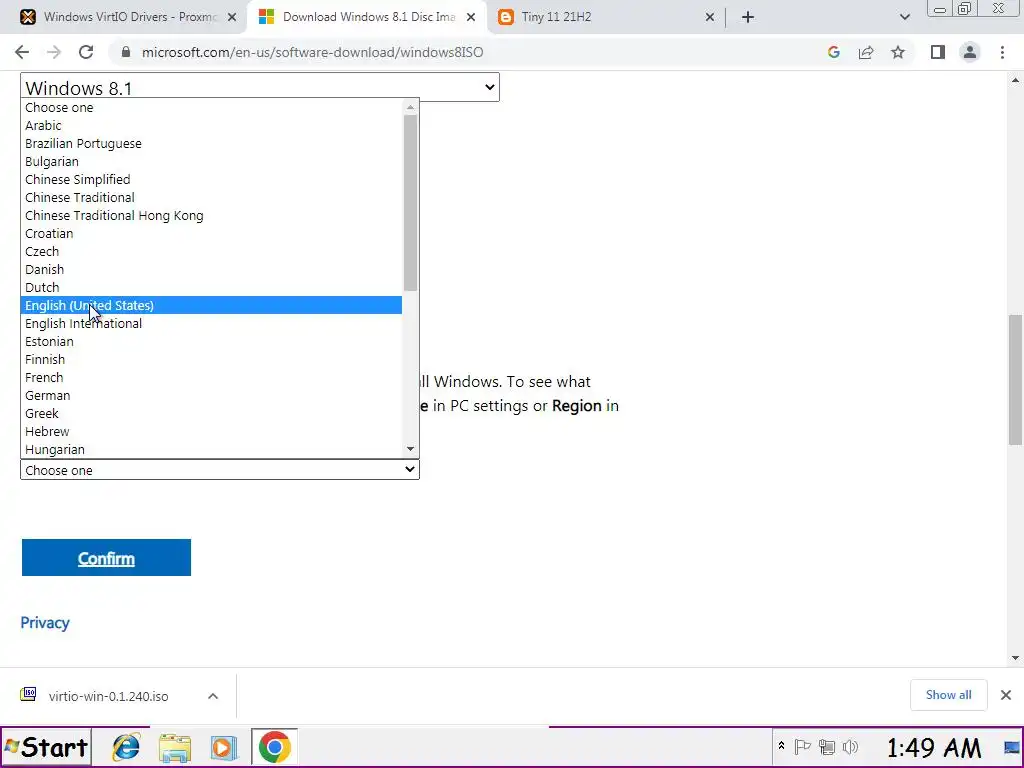Open File Explorer from taskbar
The height and width of the screenshot is (768, 1024).
pos(174,748)
